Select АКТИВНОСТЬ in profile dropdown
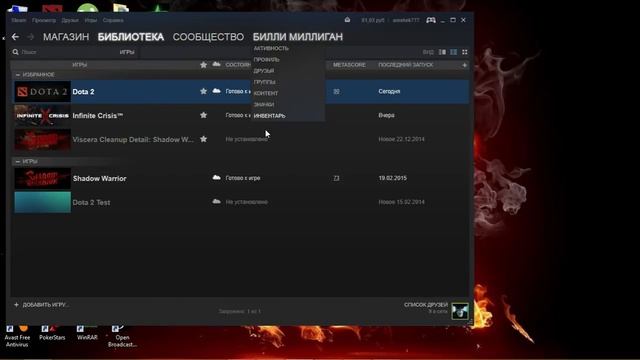The image size is (640, 360). pyautogui.click(x=271, y=48)
